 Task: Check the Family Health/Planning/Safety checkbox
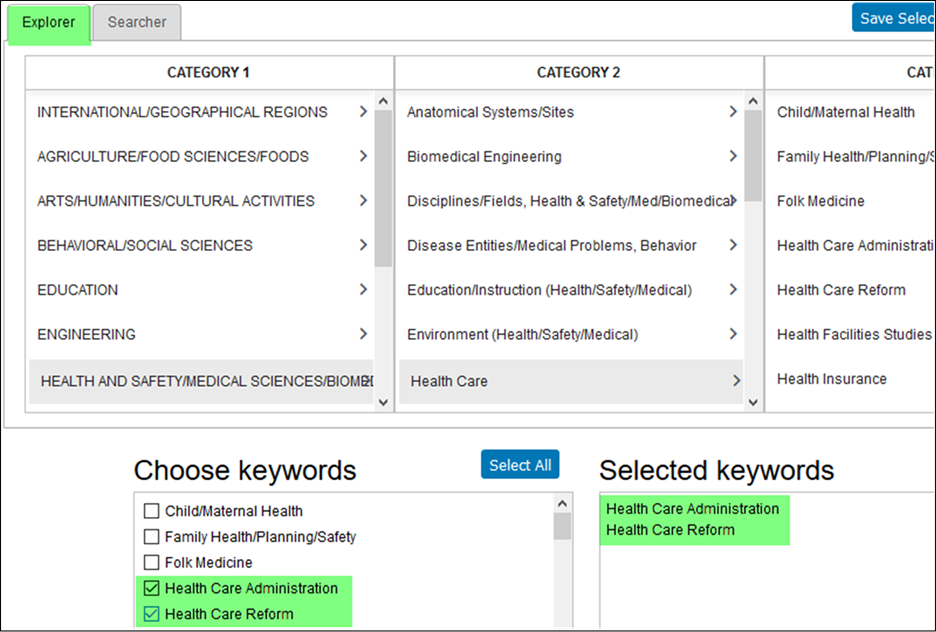click(x=151, y=536)
